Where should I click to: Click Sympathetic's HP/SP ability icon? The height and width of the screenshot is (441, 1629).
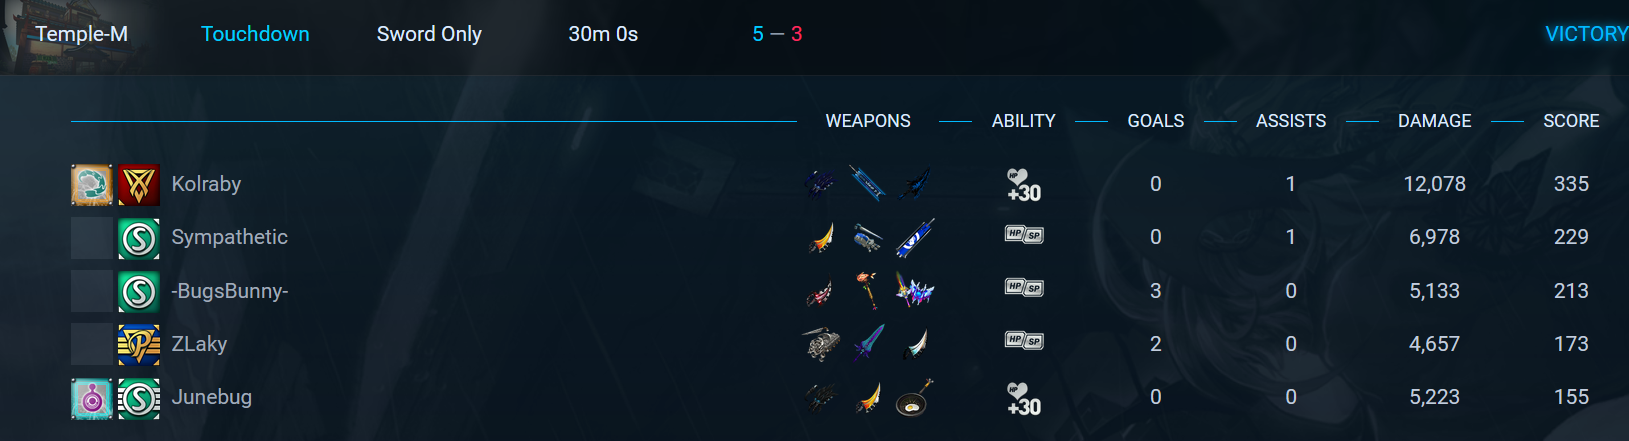click(x=1024, y=235)
